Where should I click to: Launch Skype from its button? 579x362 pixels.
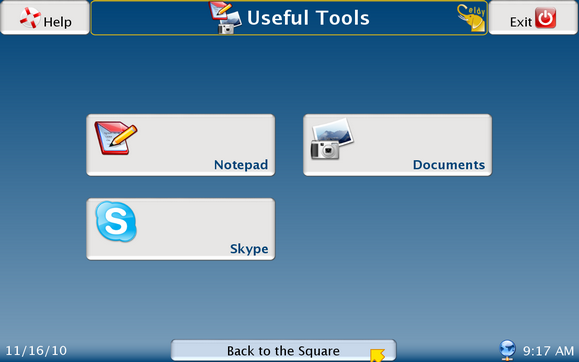[181, 229]
